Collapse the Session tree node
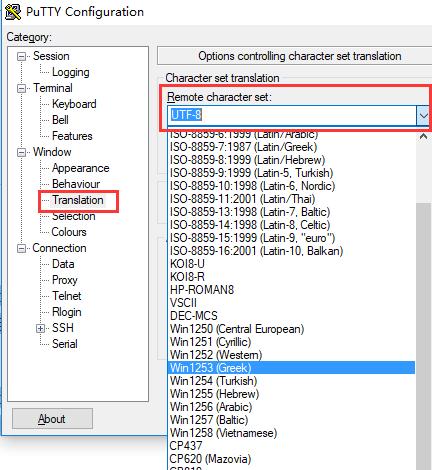 coord(21,56)
